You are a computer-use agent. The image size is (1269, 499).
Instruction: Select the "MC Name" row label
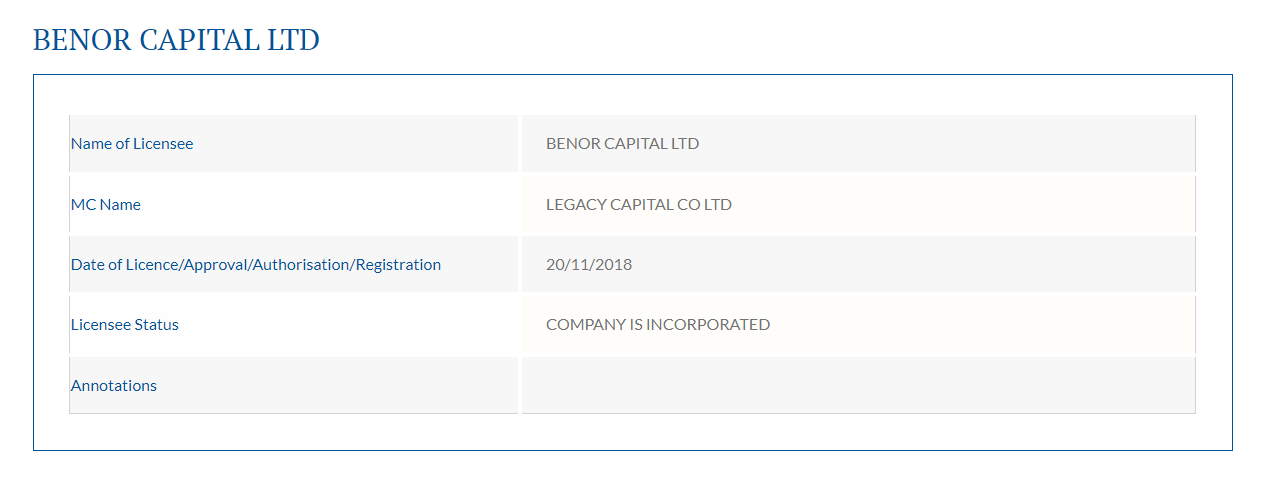point(105,205)
